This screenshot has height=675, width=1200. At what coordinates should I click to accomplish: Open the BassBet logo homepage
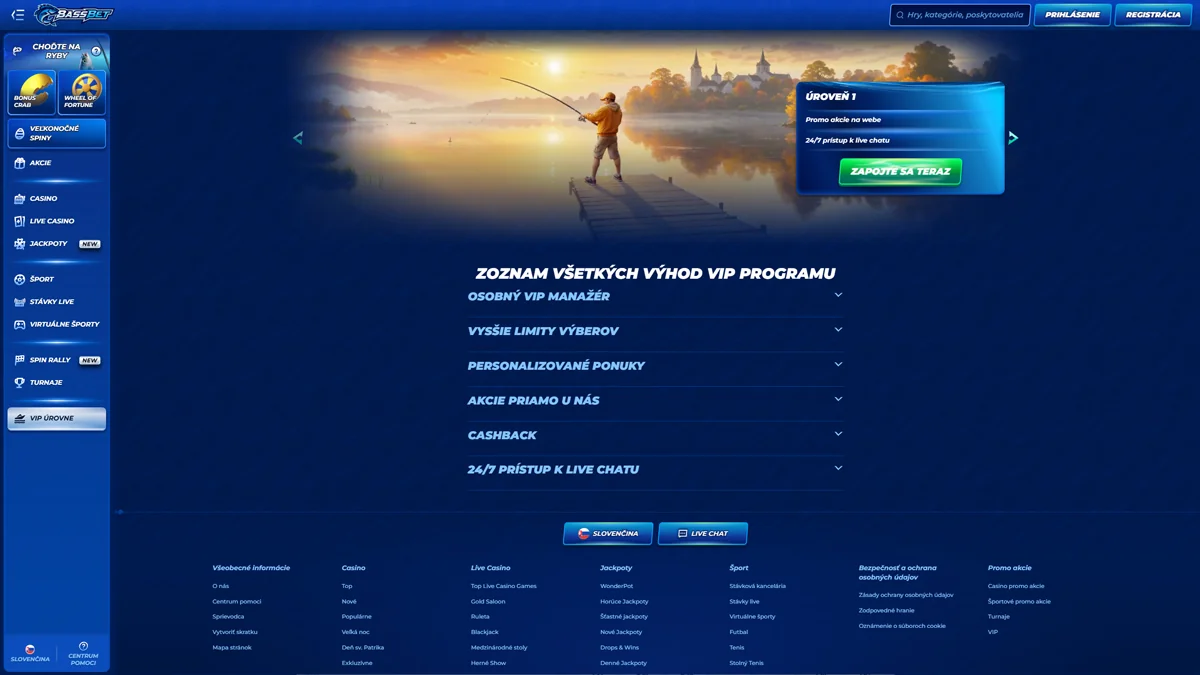point(74,15)
